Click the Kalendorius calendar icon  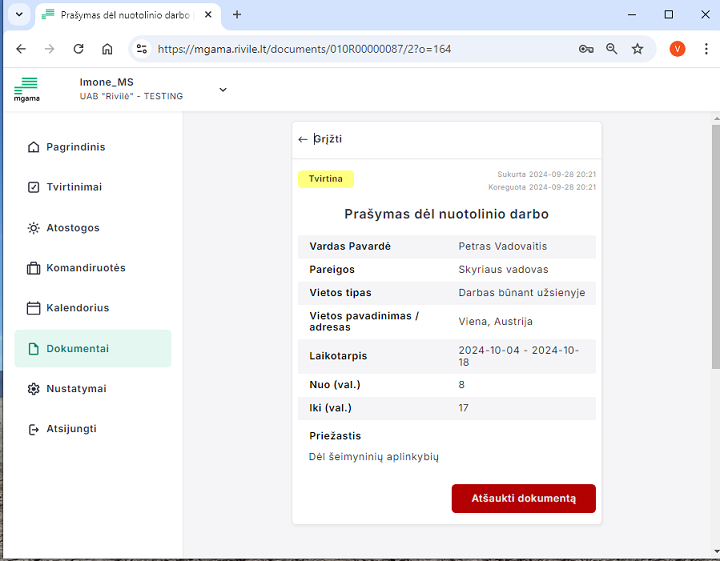coord(33,308)
